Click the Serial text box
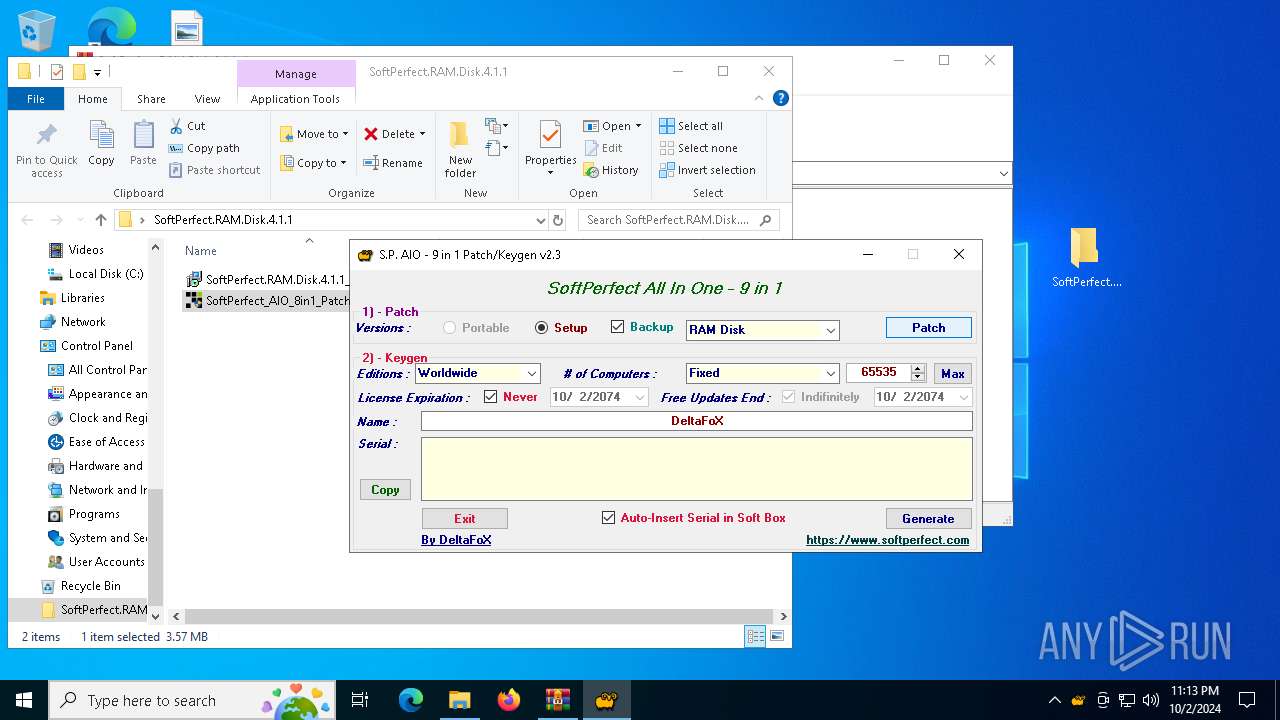The width and height of the screenshot is (1280, 720). pyautogui.click(x=696, y=468)
